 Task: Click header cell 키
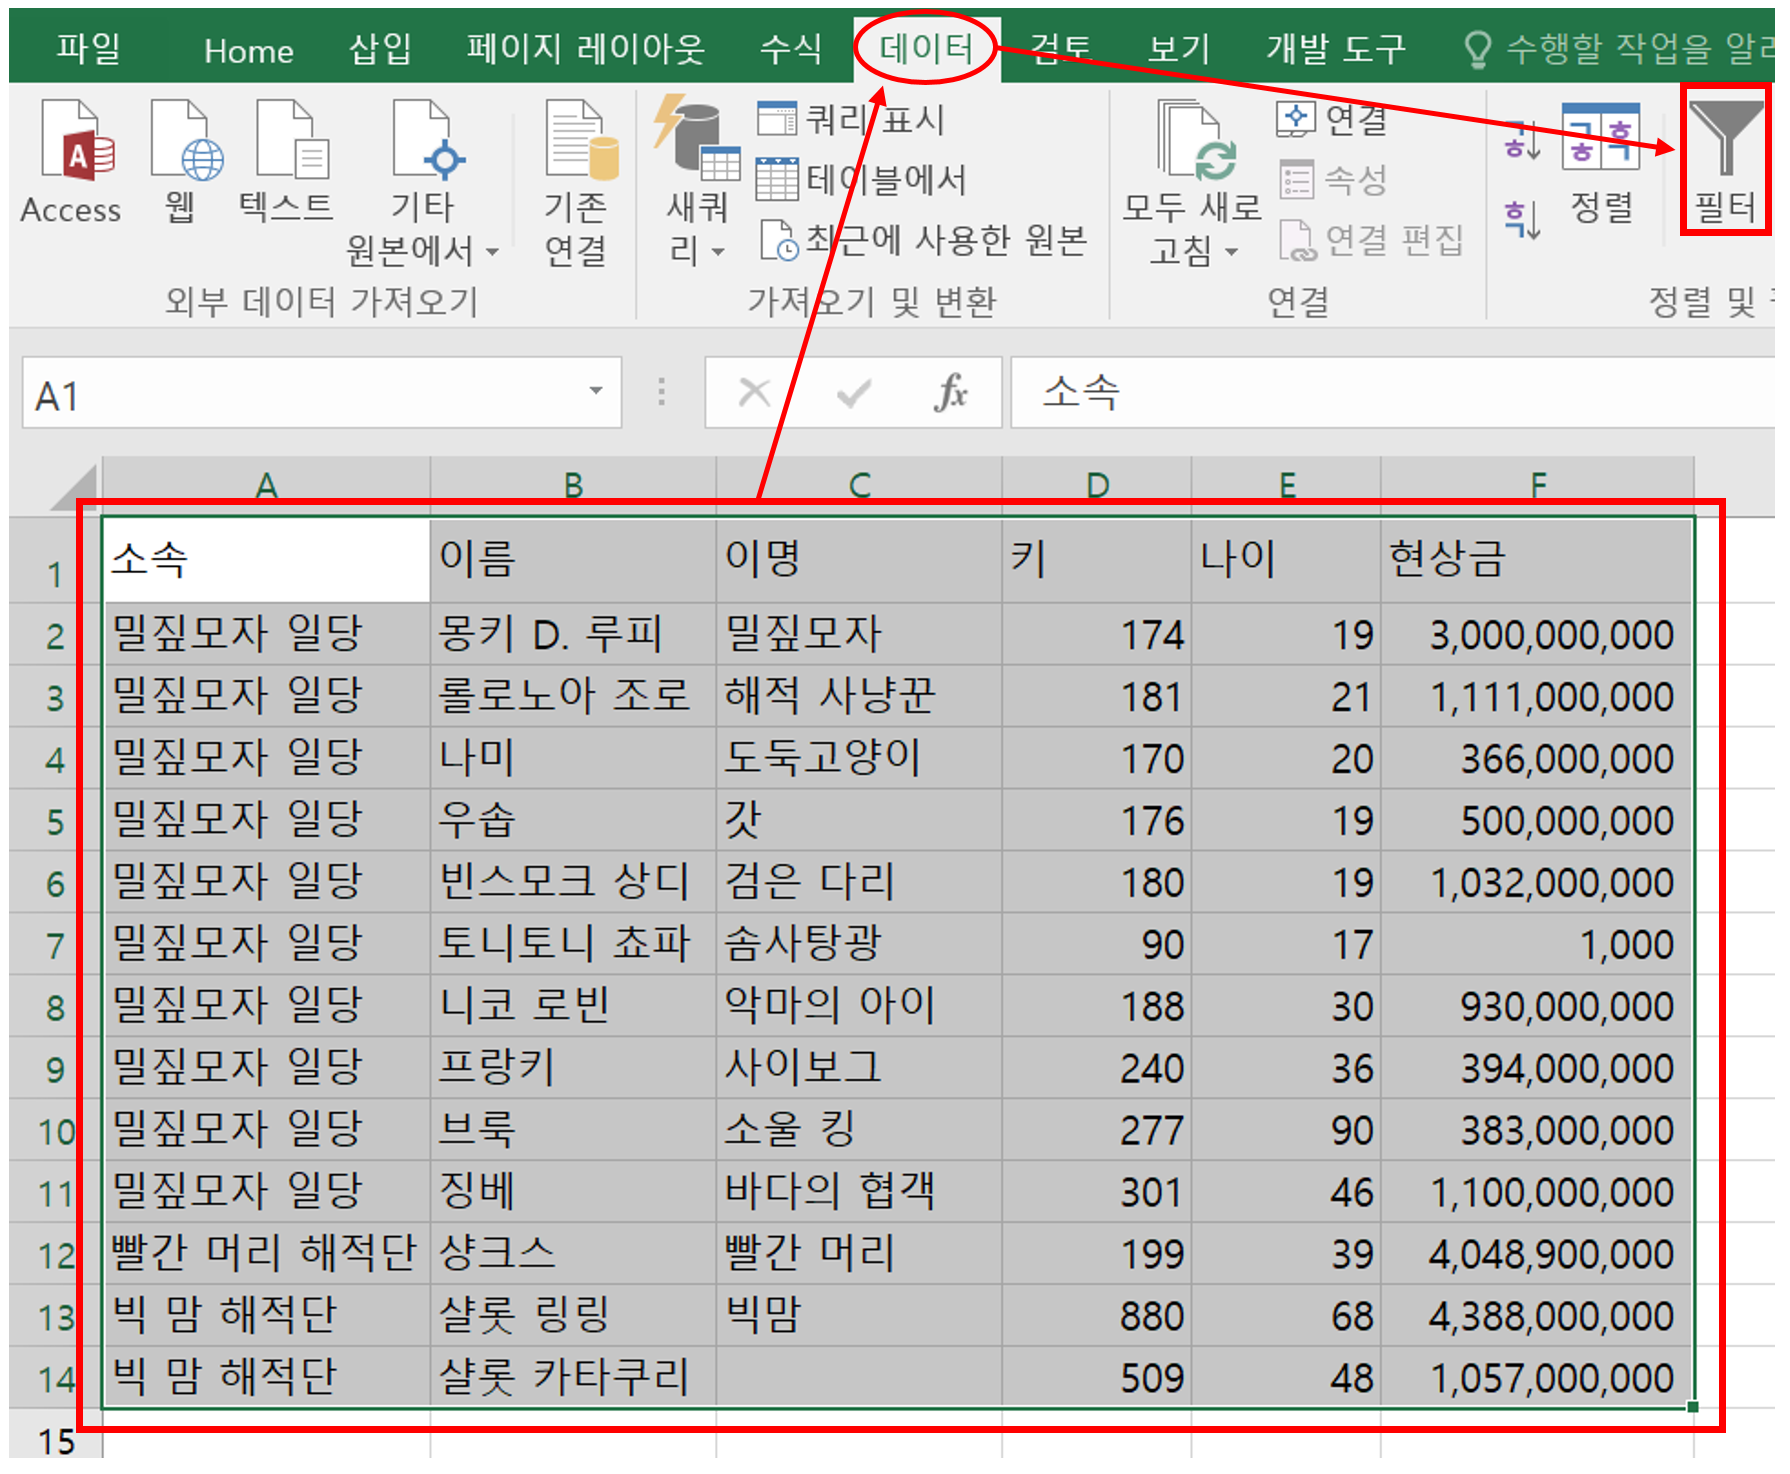coord(1097,560)
